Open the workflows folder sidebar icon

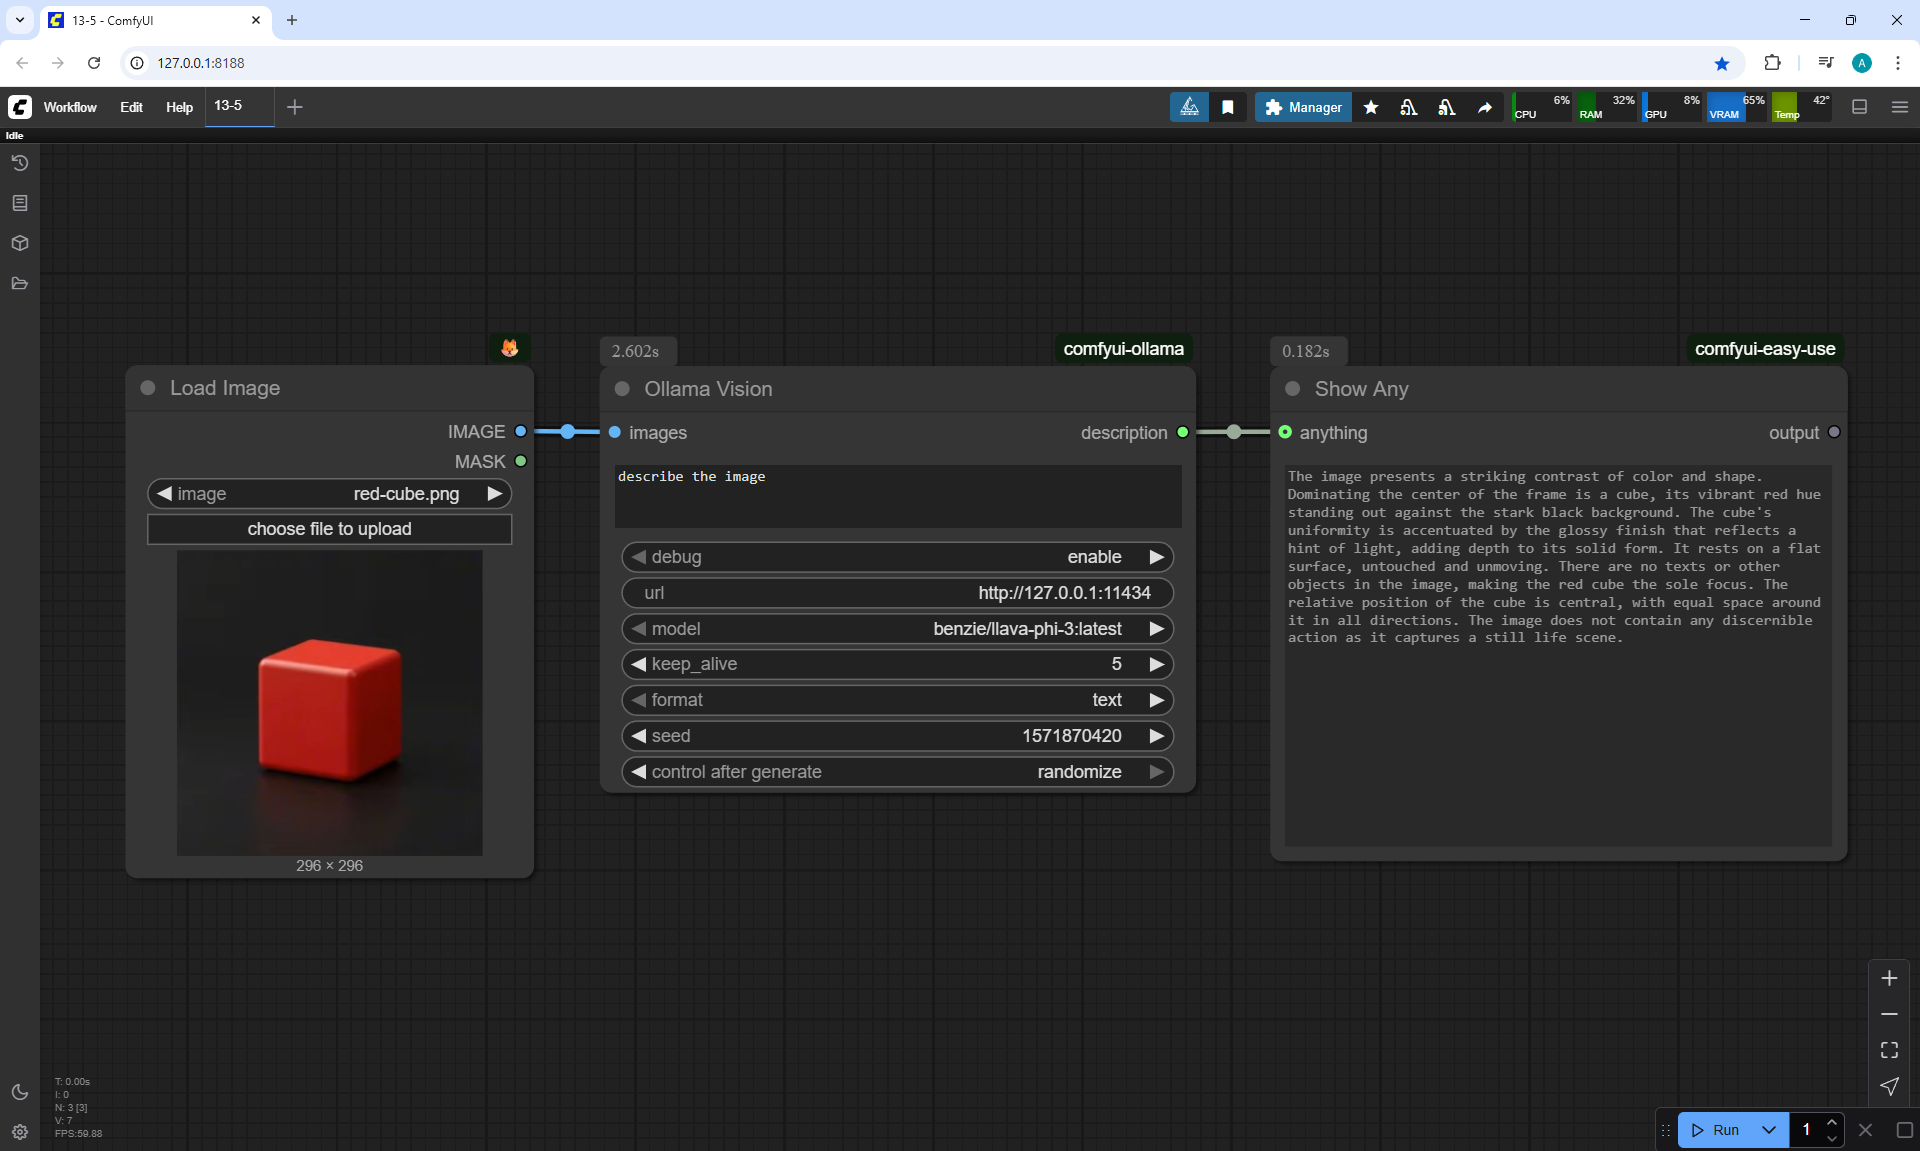click(x=20, y=283)
